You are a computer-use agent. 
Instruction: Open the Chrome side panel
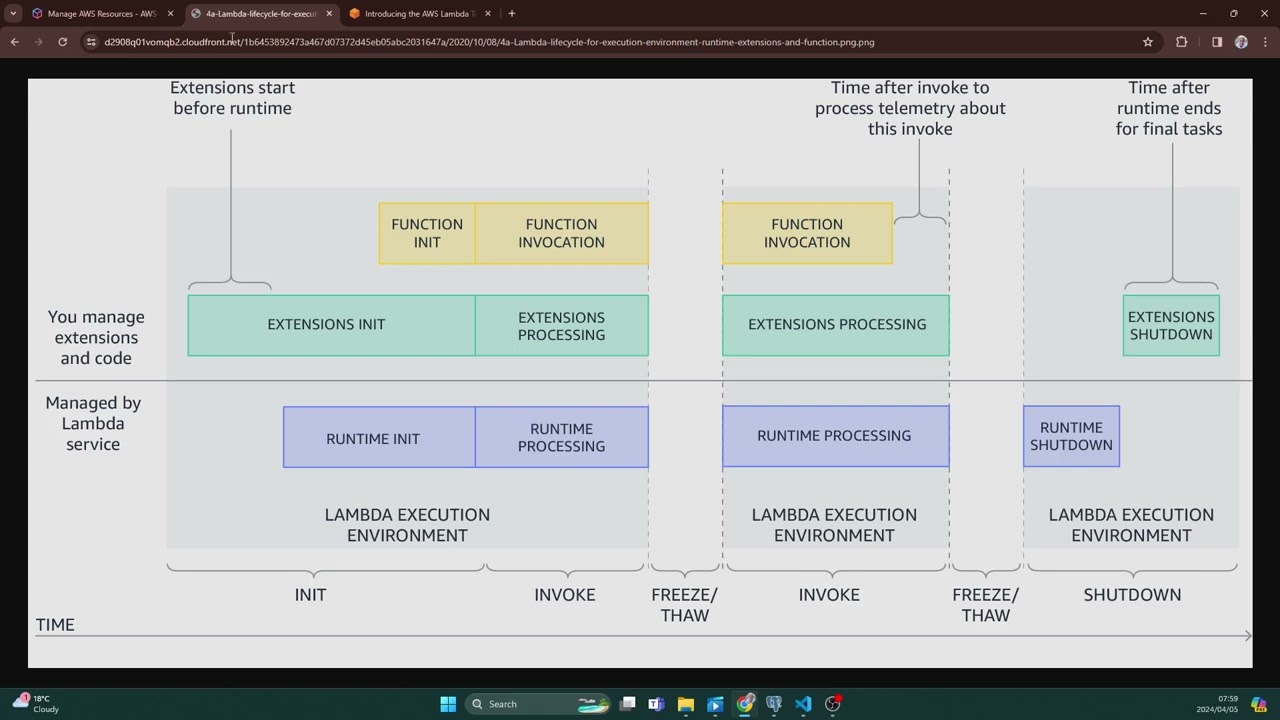(x=1217, y=42)
